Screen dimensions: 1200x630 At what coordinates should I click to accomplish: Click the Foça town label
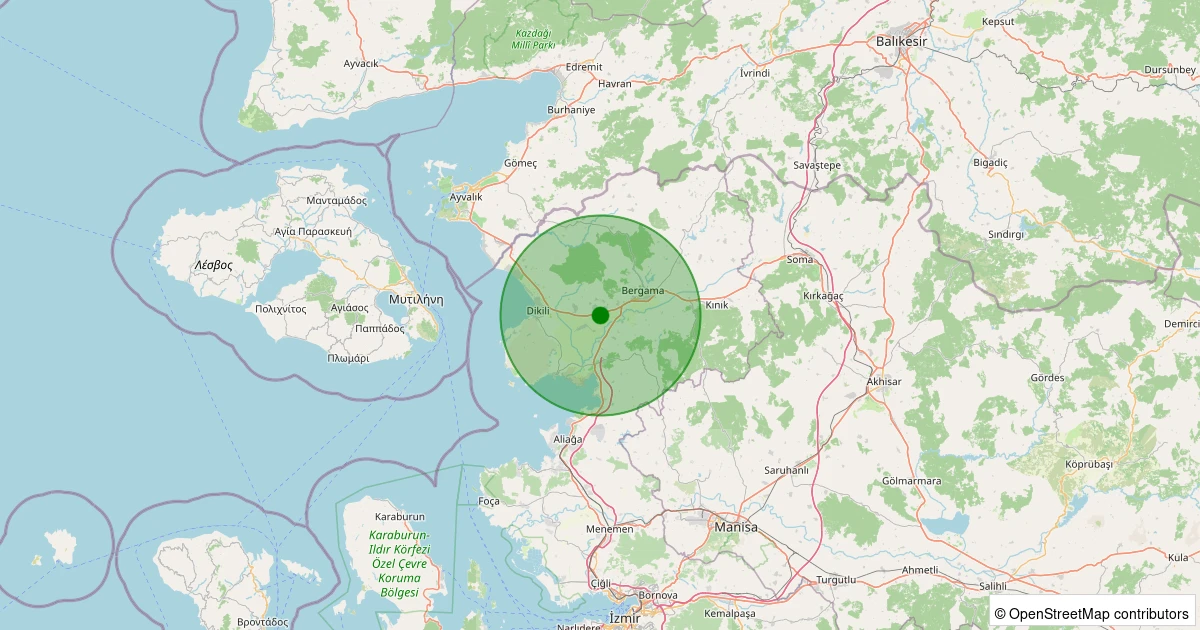(x=489, y=501)
